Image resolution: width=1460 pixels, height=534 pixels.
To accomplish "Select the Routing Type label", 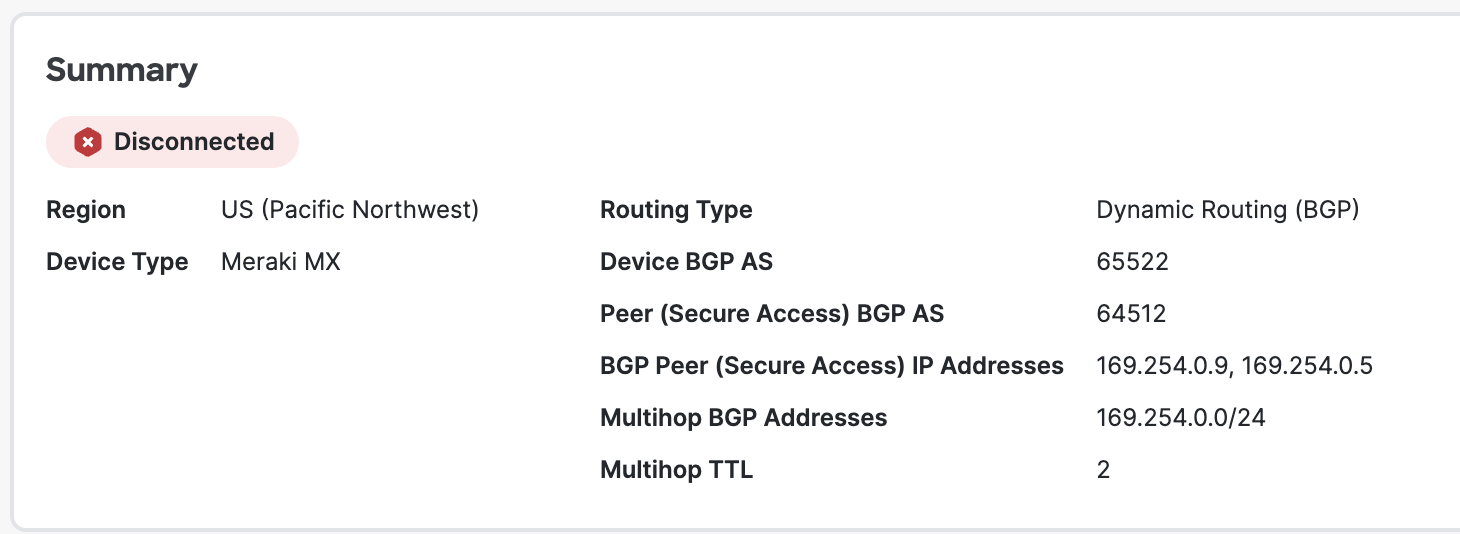I will click(676, 210).
